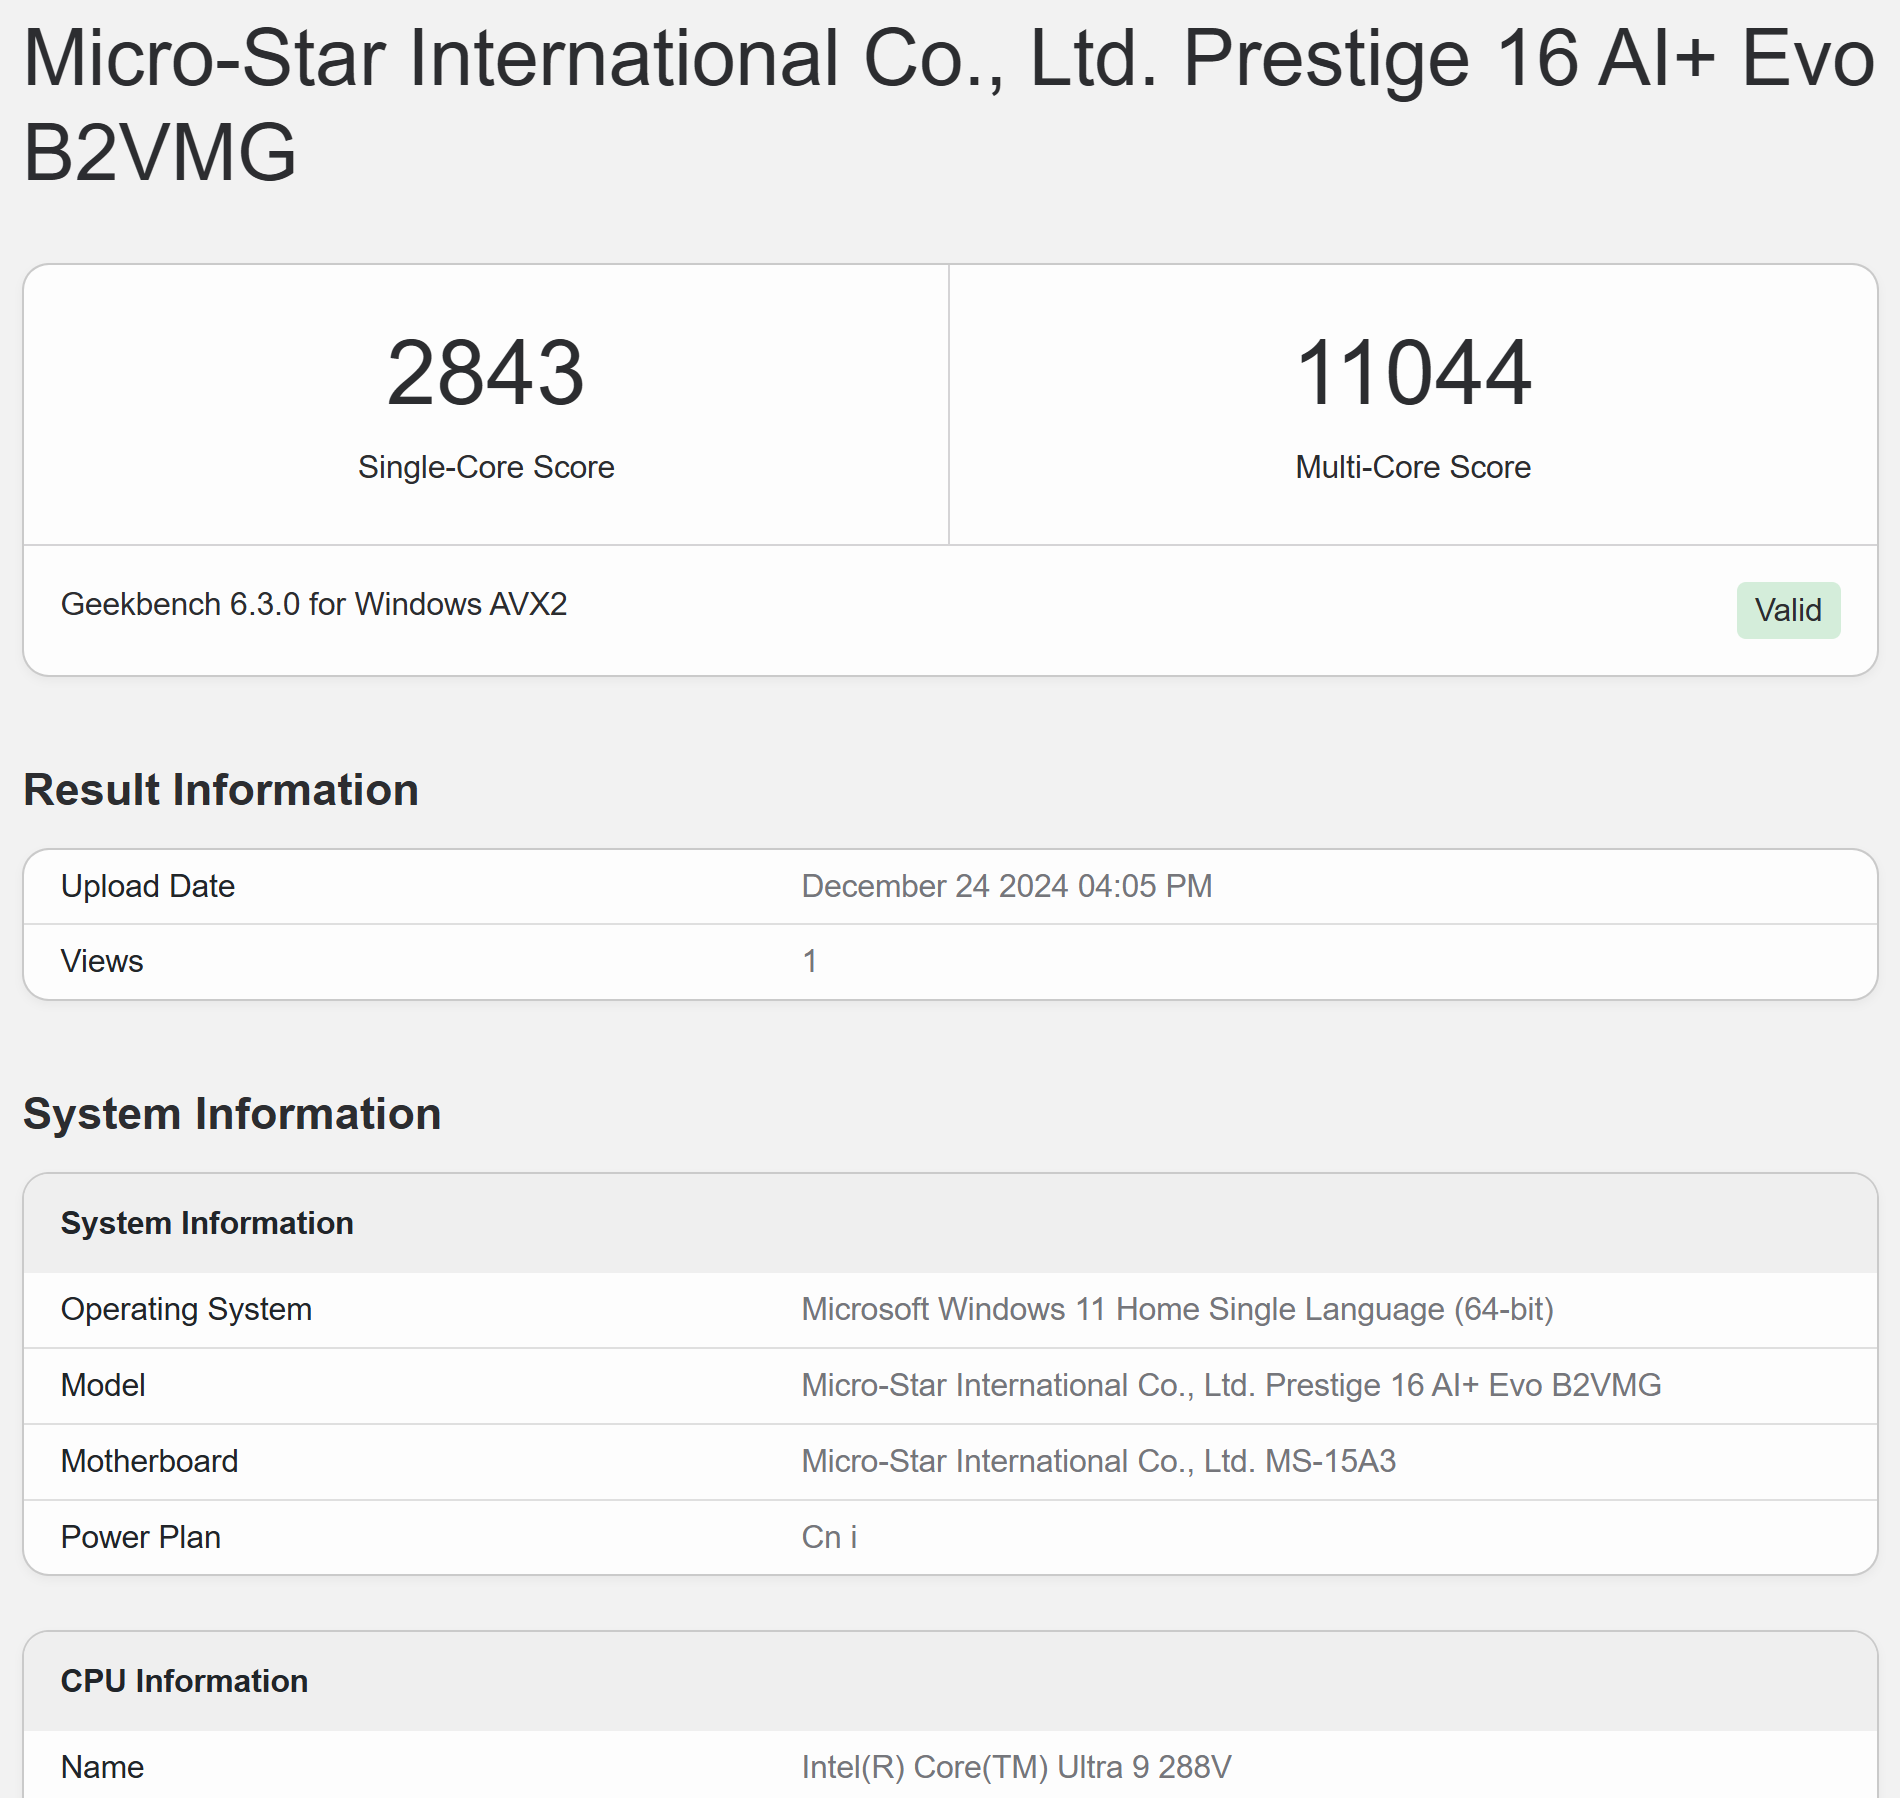Image resolution: width=1900 pixels, height=1798 pixels.
Task: Click the Result Information heading
Action: point(221,790)
